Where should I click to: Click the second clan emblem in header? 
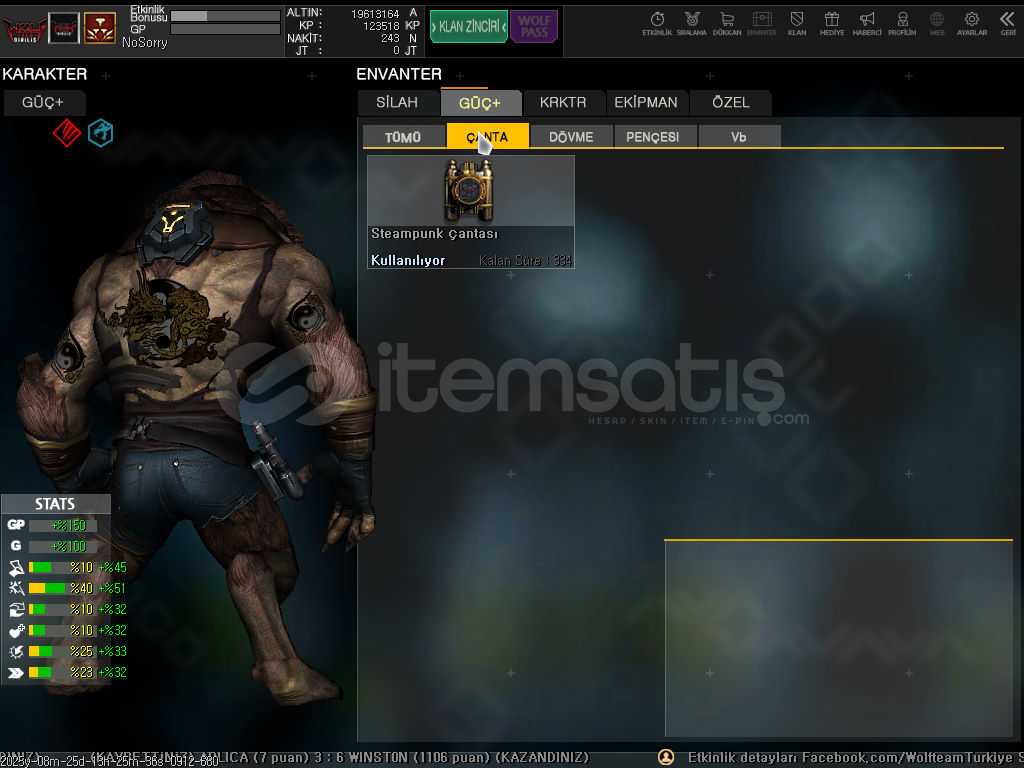(64, 28)
